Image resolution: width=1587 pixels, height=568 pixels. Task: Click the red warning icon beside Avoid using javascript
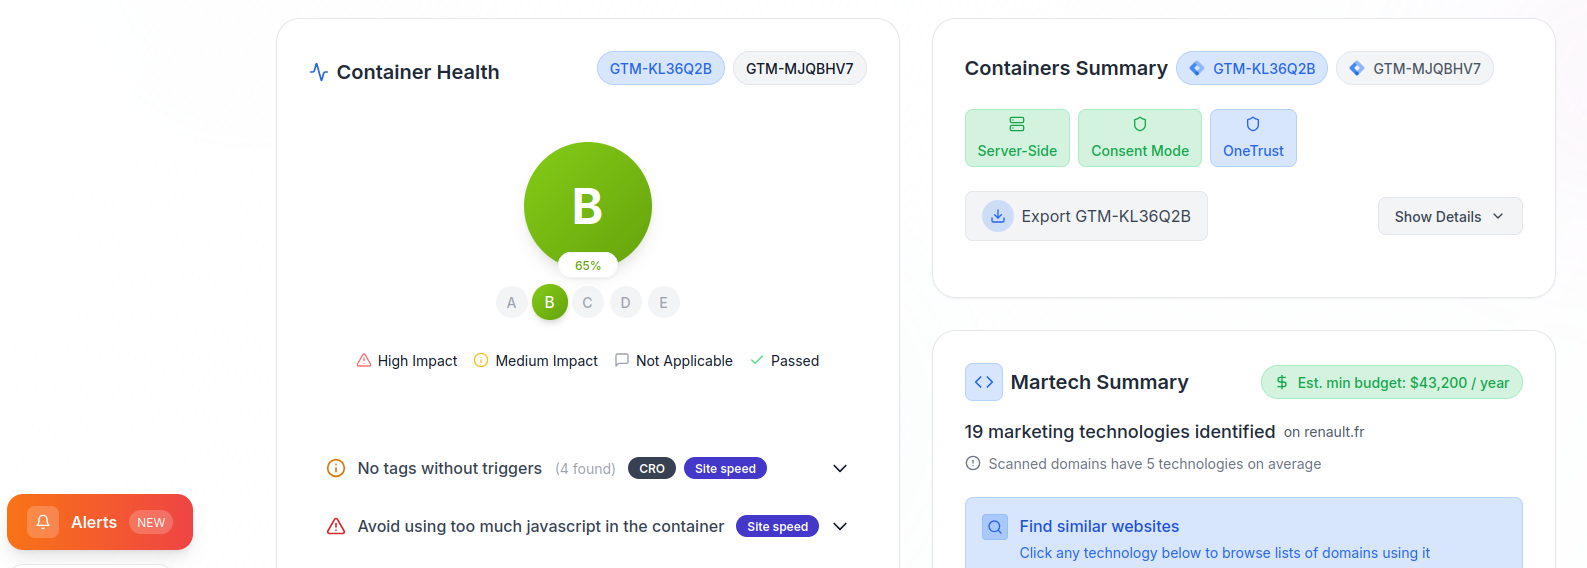336,526
